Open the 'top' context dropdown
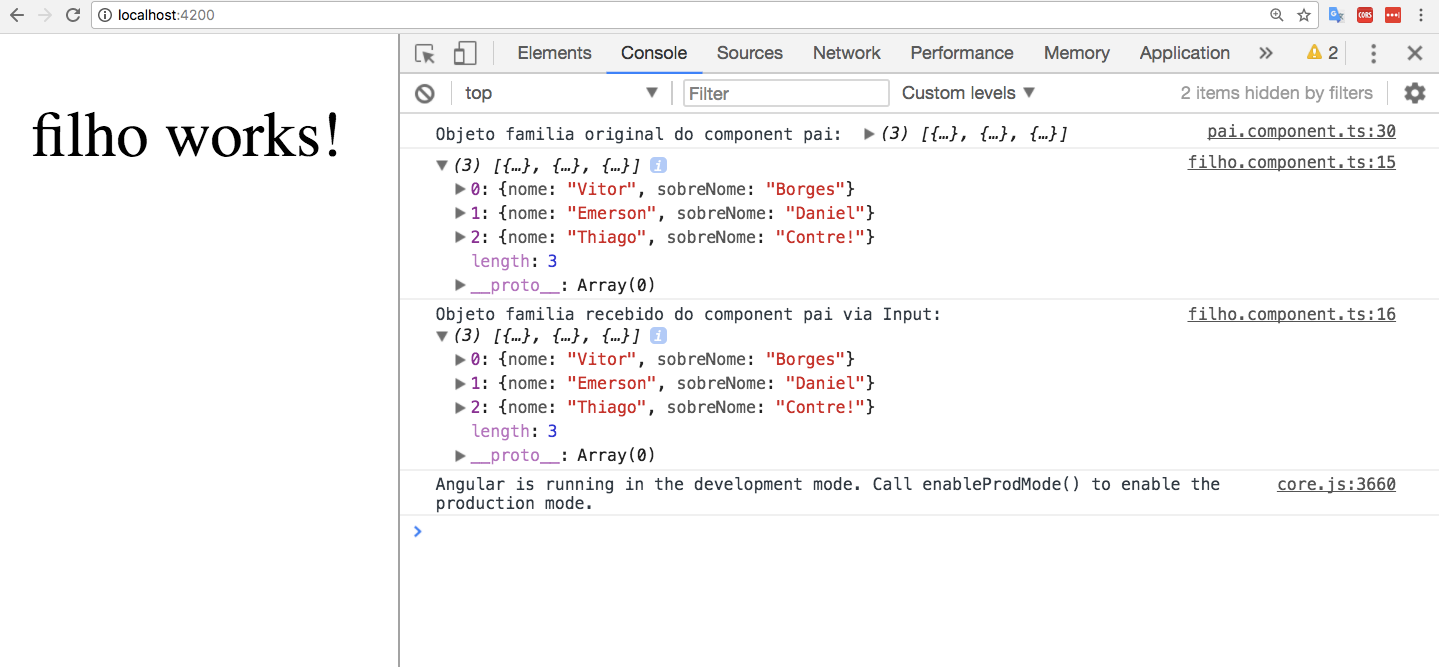 point(561,93)
